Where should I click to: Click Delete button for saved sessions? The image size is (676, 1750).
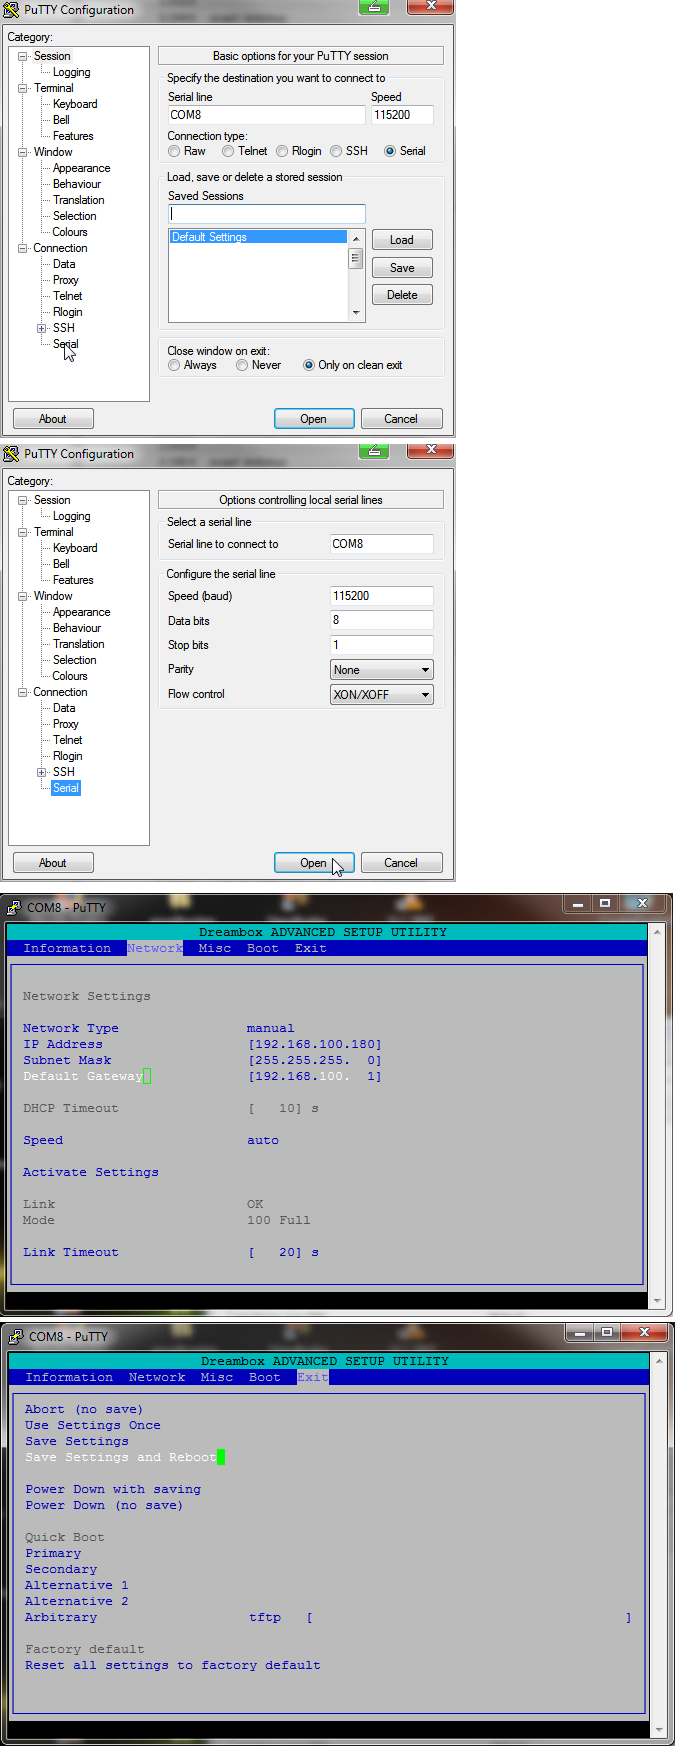(x=402, y=295)
